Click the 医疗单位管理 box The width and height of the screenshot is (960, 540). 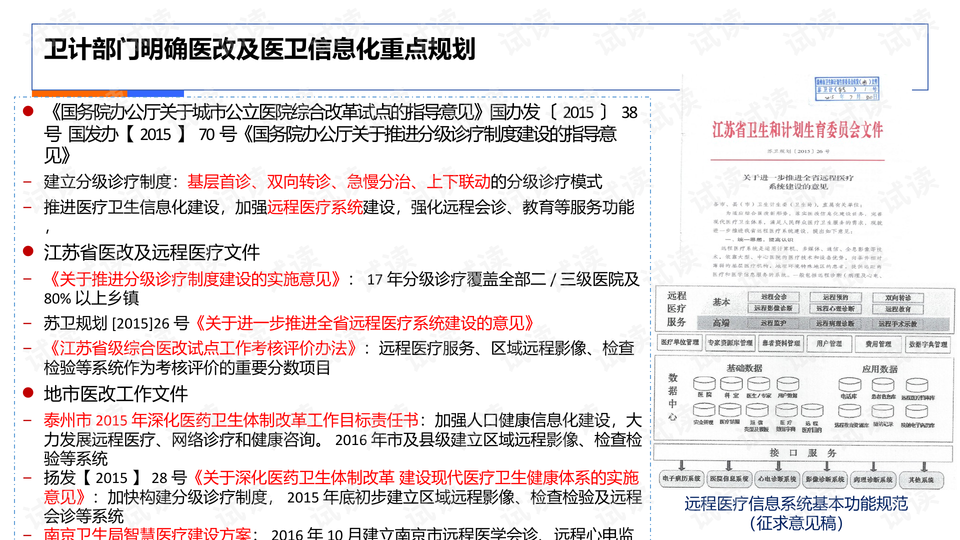[680, 343]
